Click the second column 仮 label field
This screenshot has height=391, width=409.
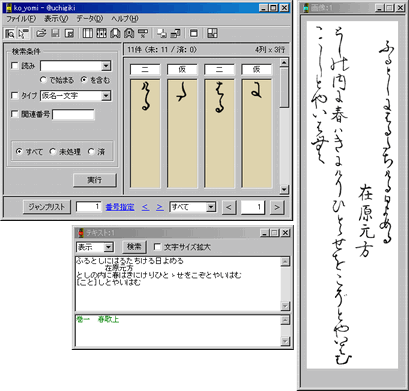(182, 69)
